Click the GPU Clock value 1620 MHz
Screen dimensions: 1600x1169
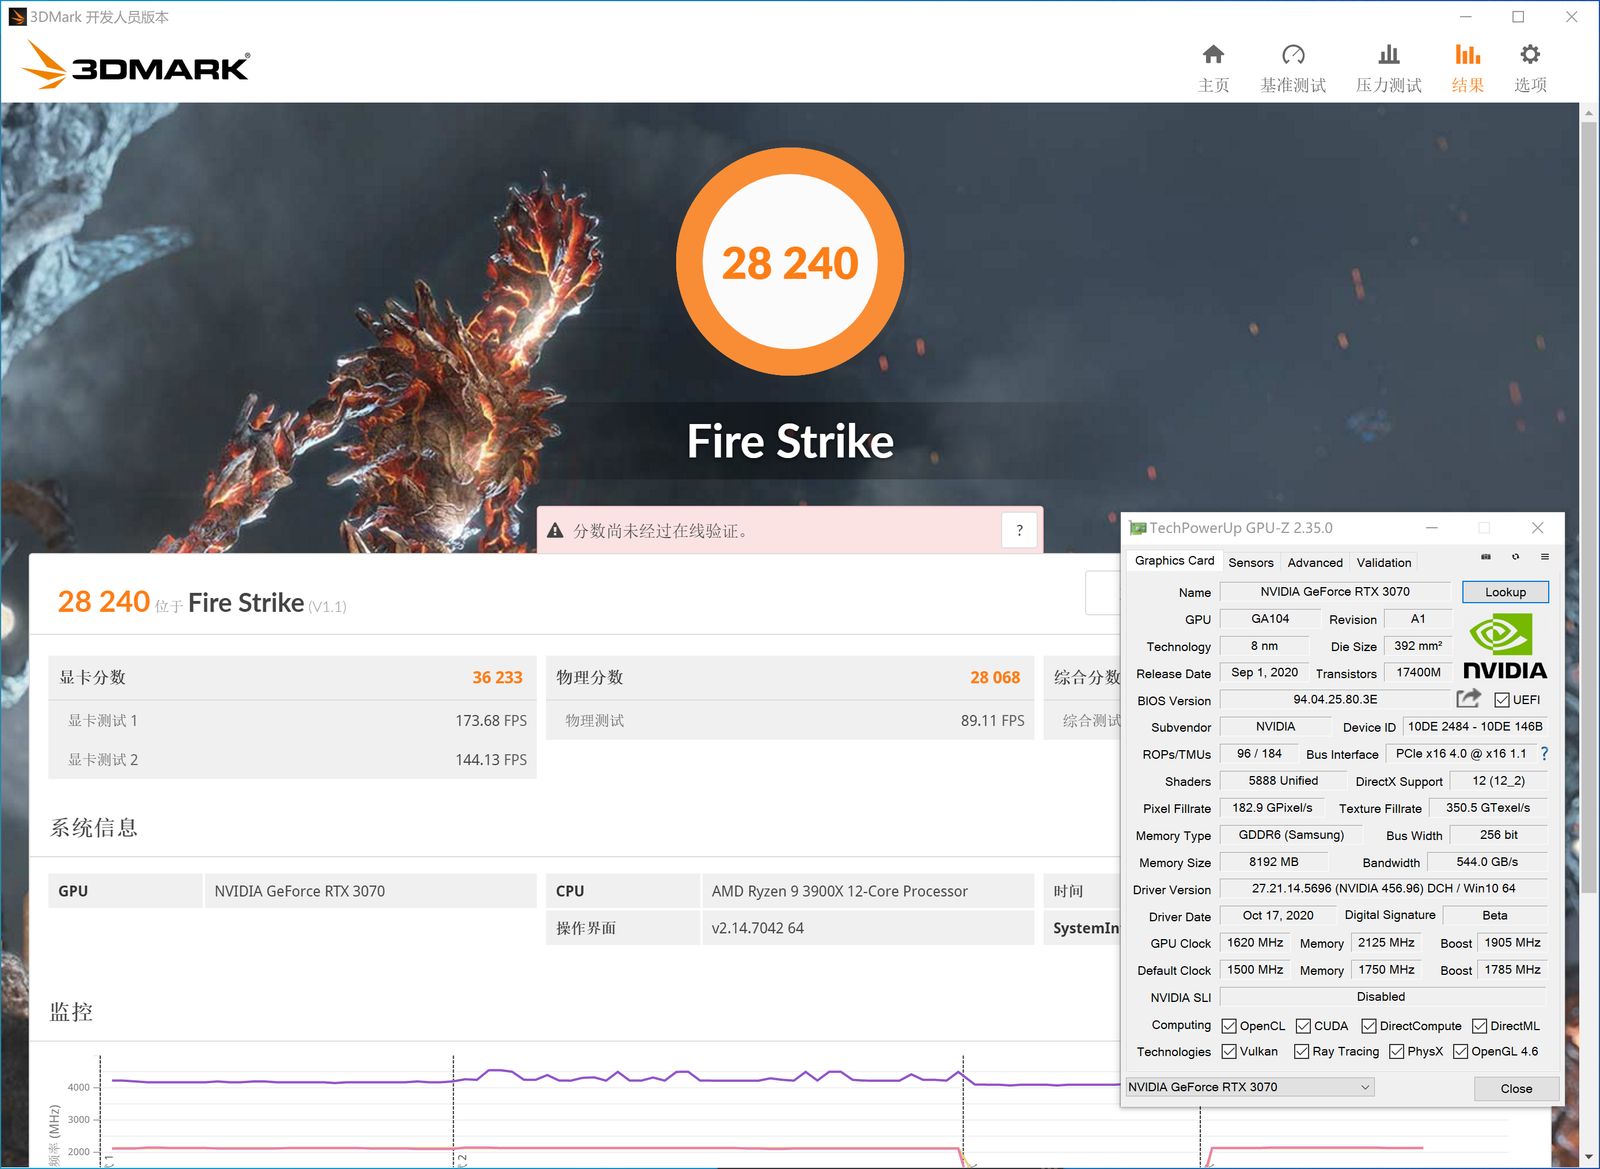1255,943
